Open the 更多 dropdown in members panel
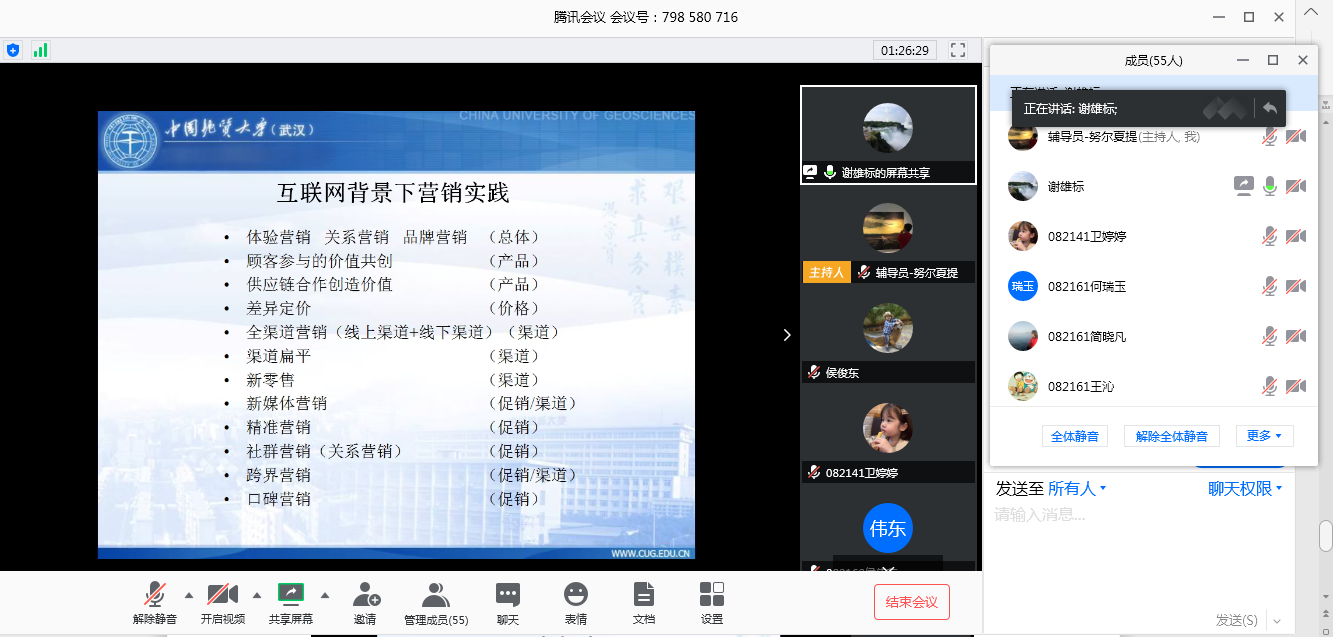This screenshot has width=1333, height=637. (x=1264, y=436)
